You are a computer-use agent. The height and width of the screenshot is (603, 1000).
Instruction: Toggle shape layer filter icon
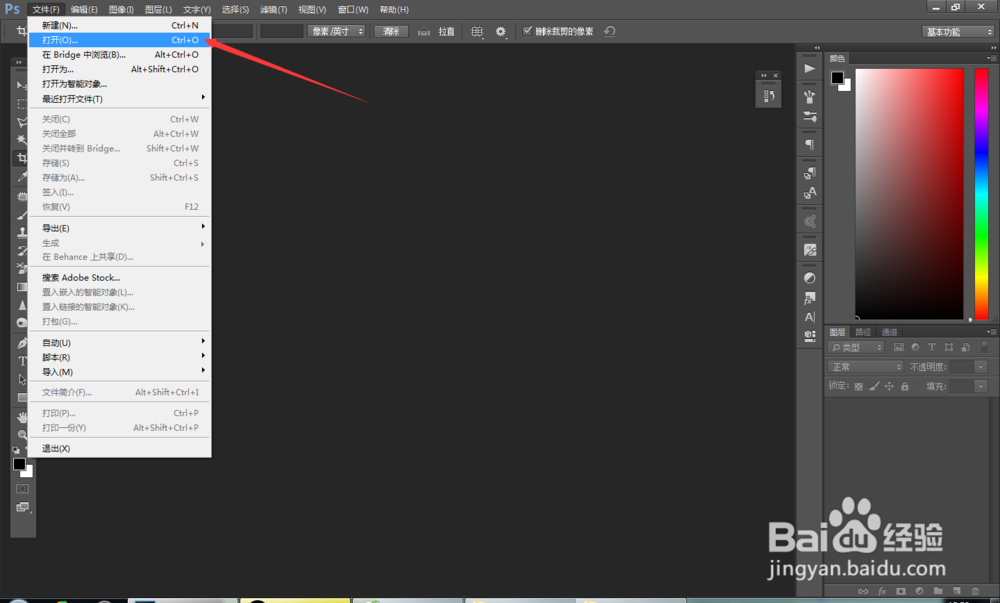point(949,347)
